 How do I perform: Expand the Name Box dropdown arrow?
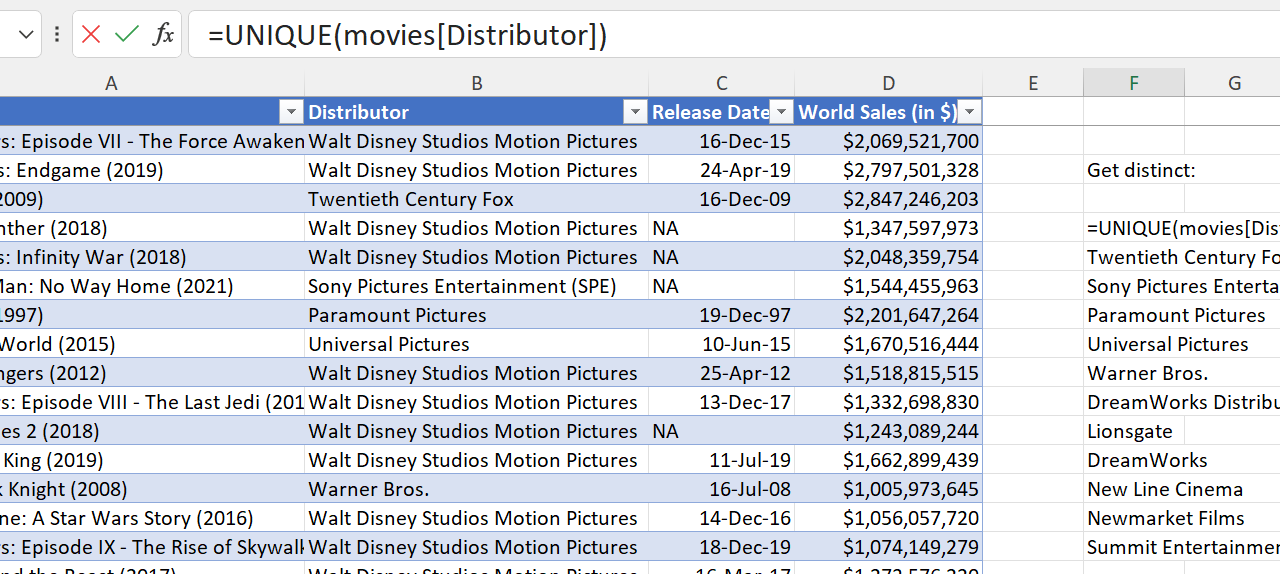pyautogui.click(x=26, y=35)
